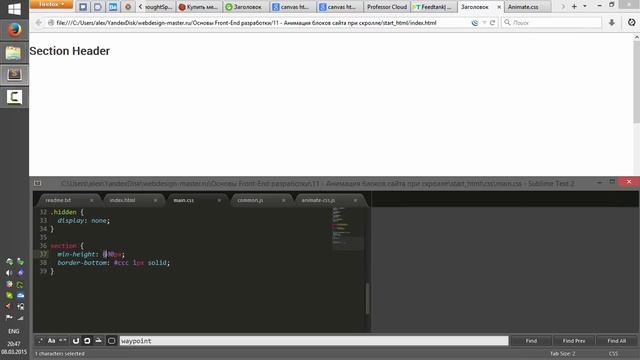This screenshot has height=360, width=640.
Task: Close the active 'Заголовок' browser tab
Action: pyautogui.click(x=499, y=7)
